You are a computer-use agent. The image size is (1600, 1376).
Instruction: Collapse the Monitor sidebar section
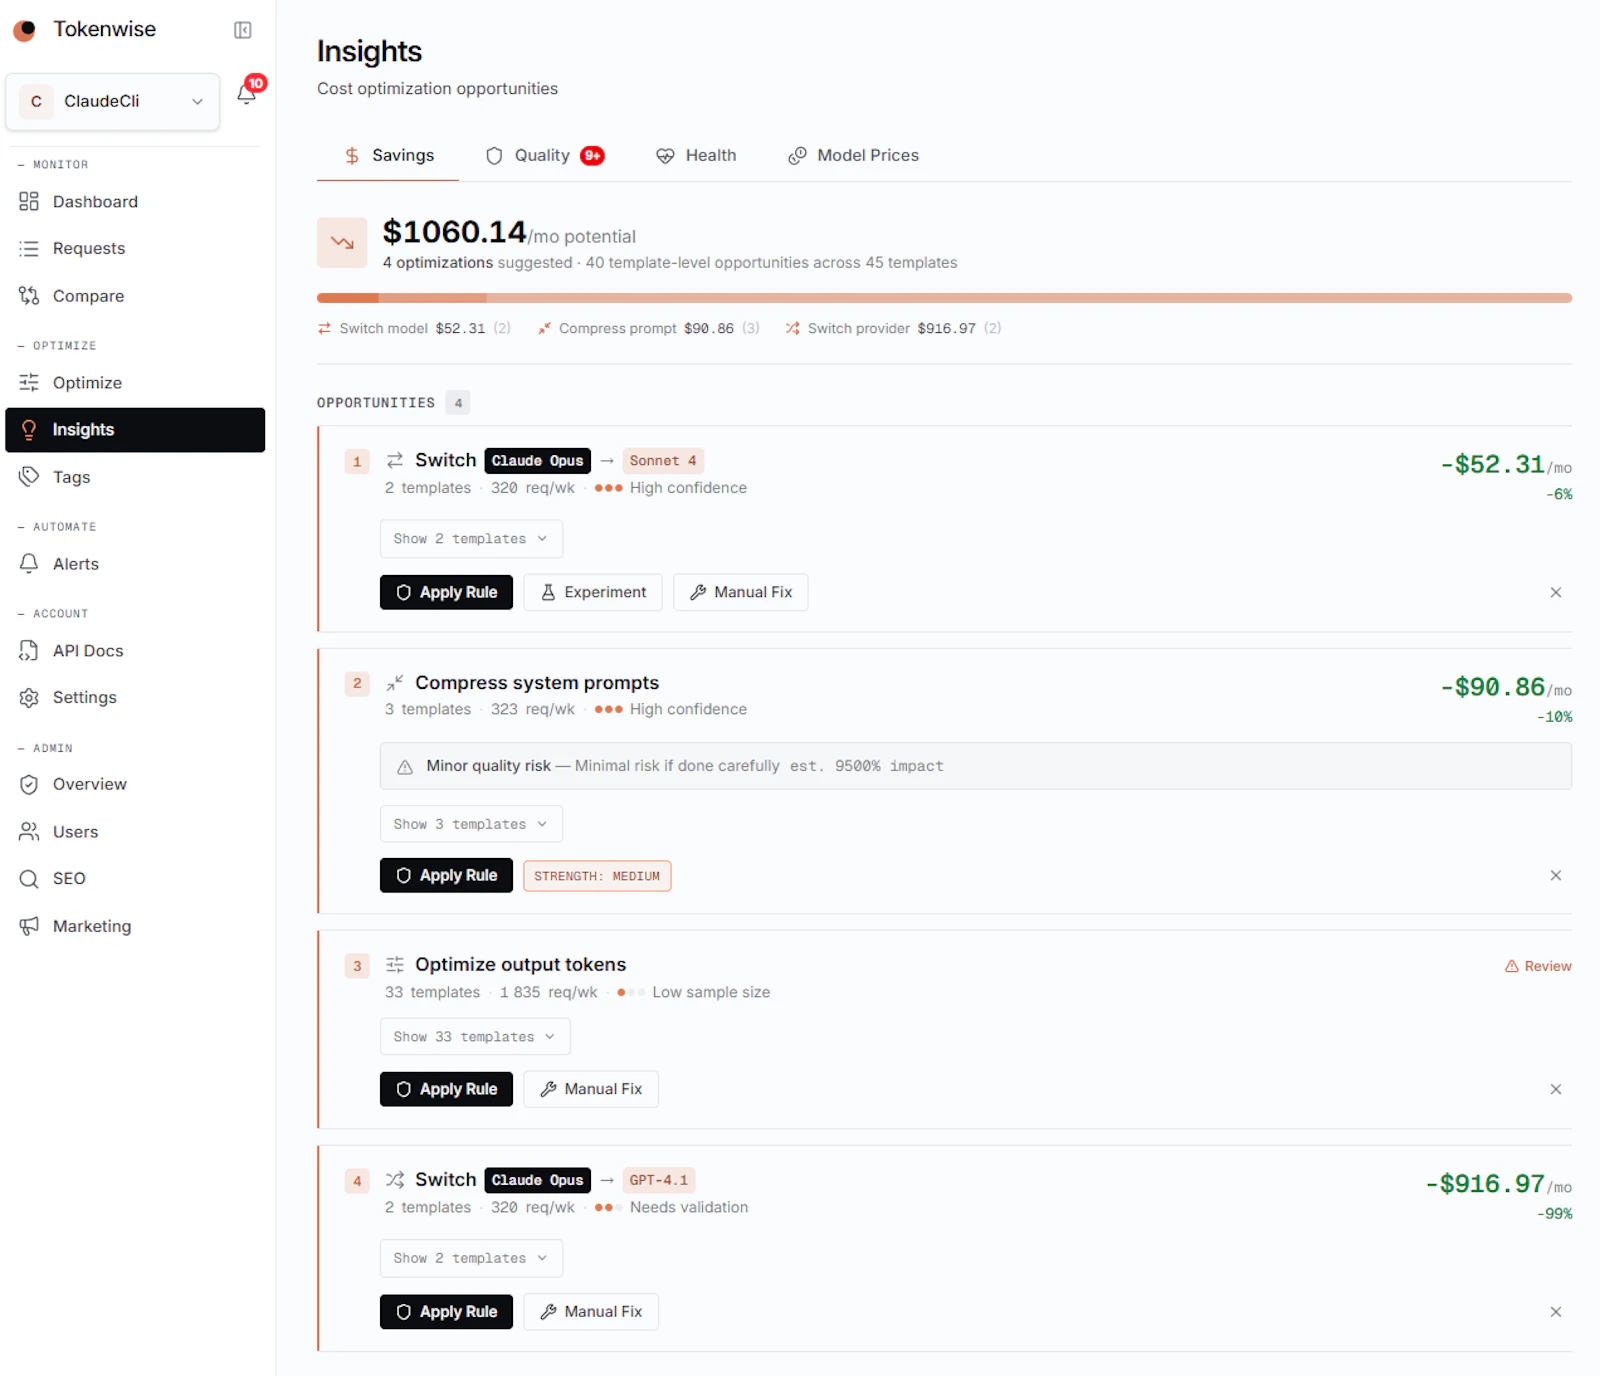click(x=53, y=165)
